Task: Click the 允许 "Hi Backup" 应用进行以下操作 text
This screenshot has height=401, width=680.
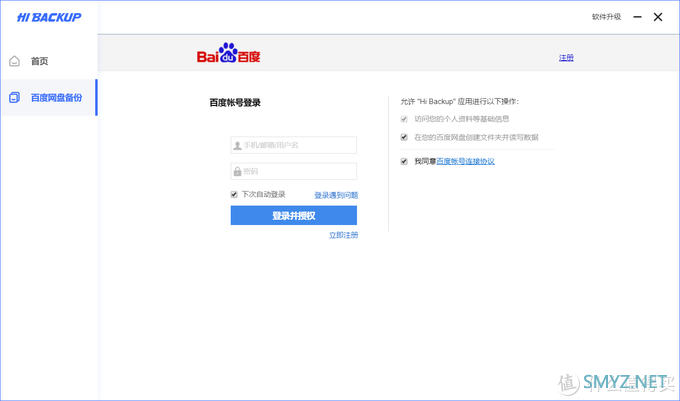Action: coord(460,101)
